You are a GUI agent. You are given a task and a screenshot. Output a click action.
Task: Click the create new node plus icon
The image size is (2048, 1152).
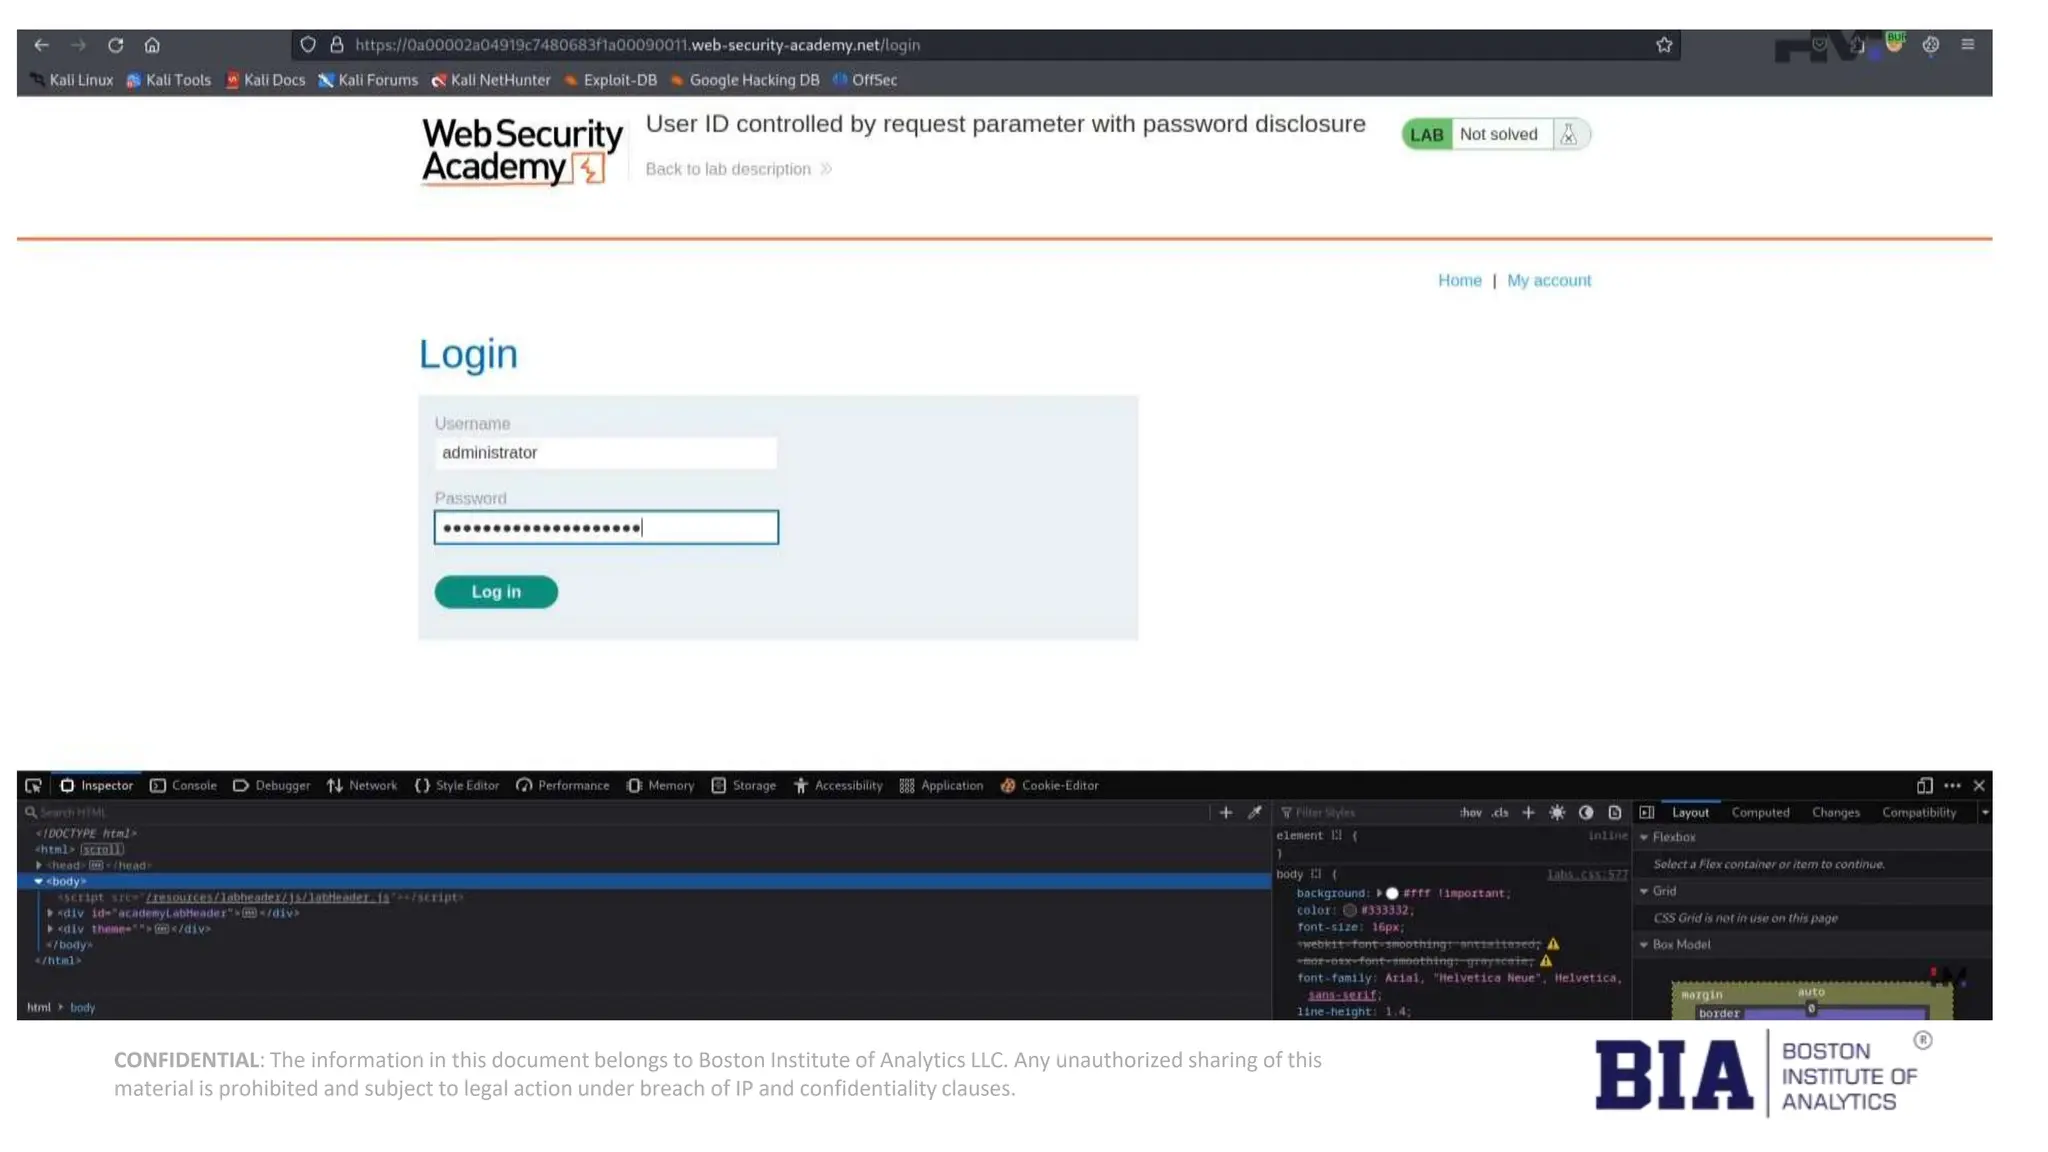[1226, 813]
